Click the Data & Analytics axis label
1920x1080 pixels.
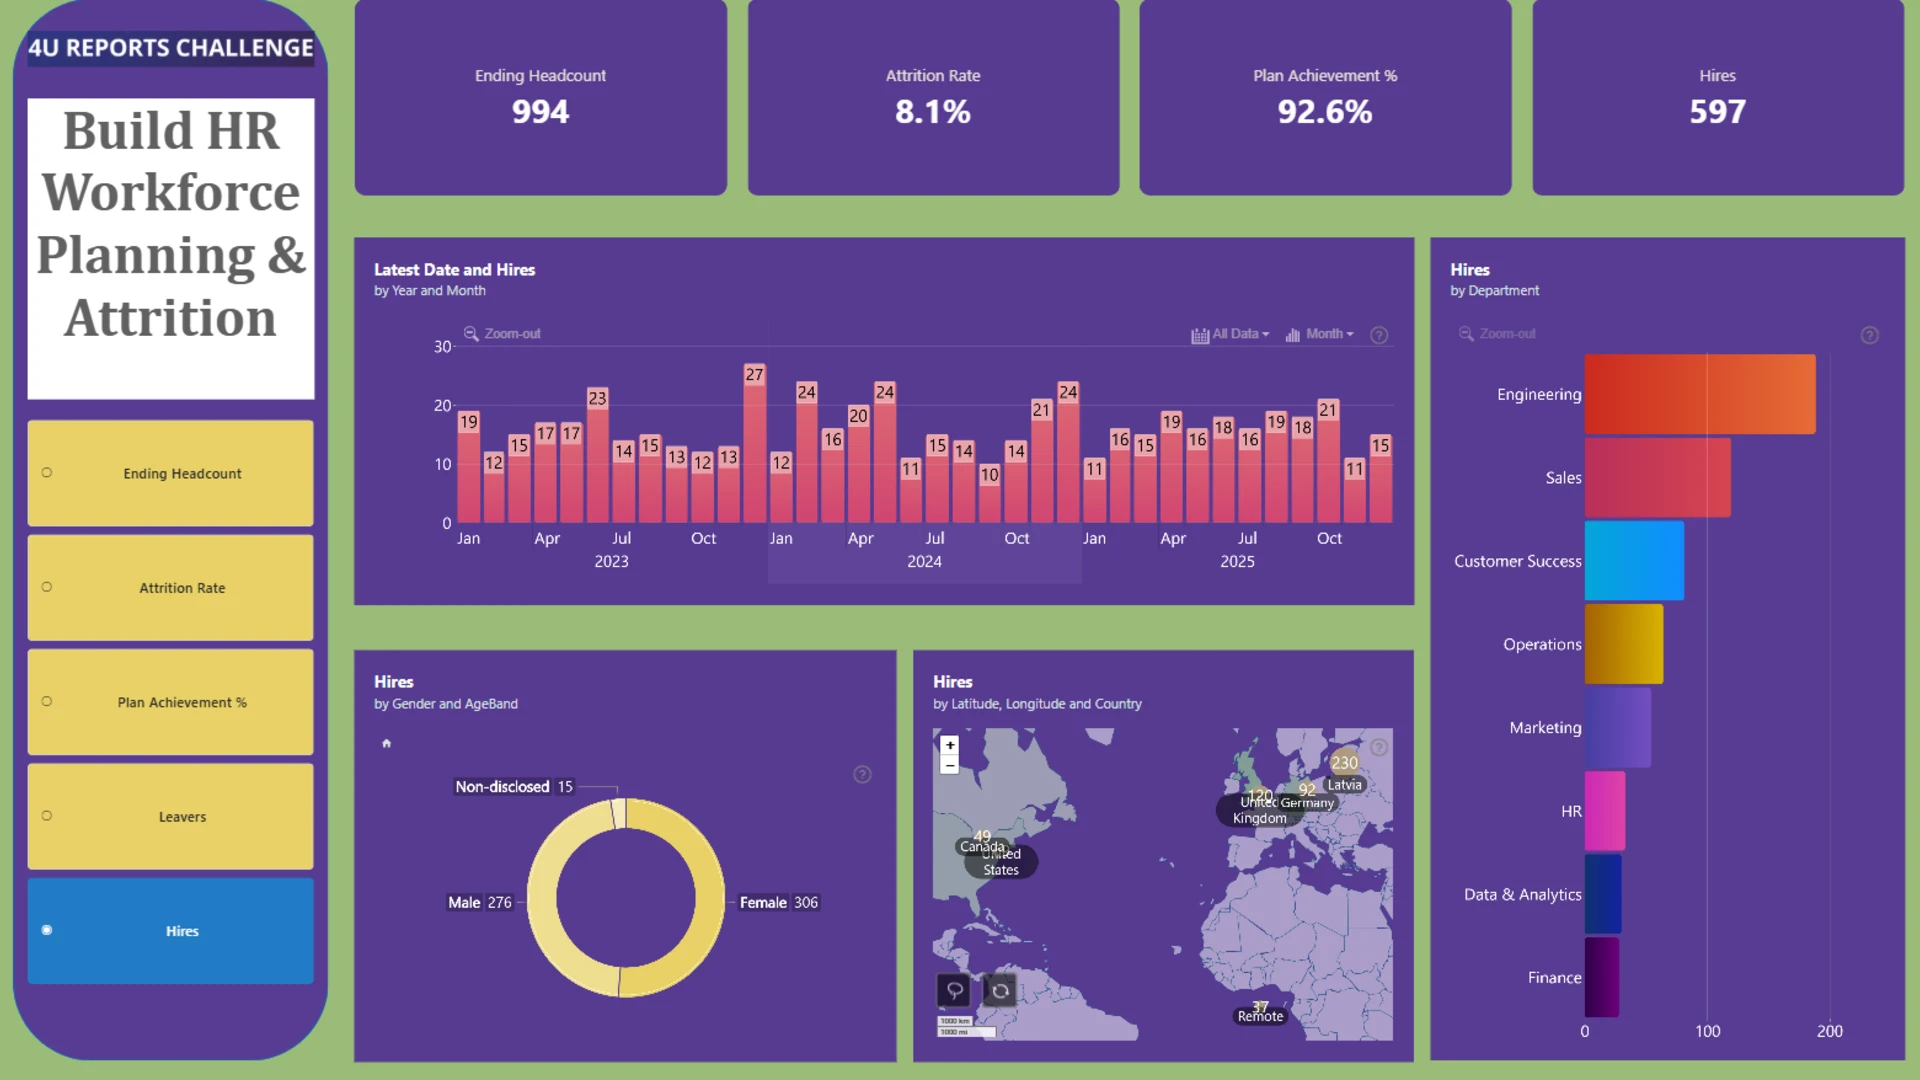click(x=1523, y=894)
